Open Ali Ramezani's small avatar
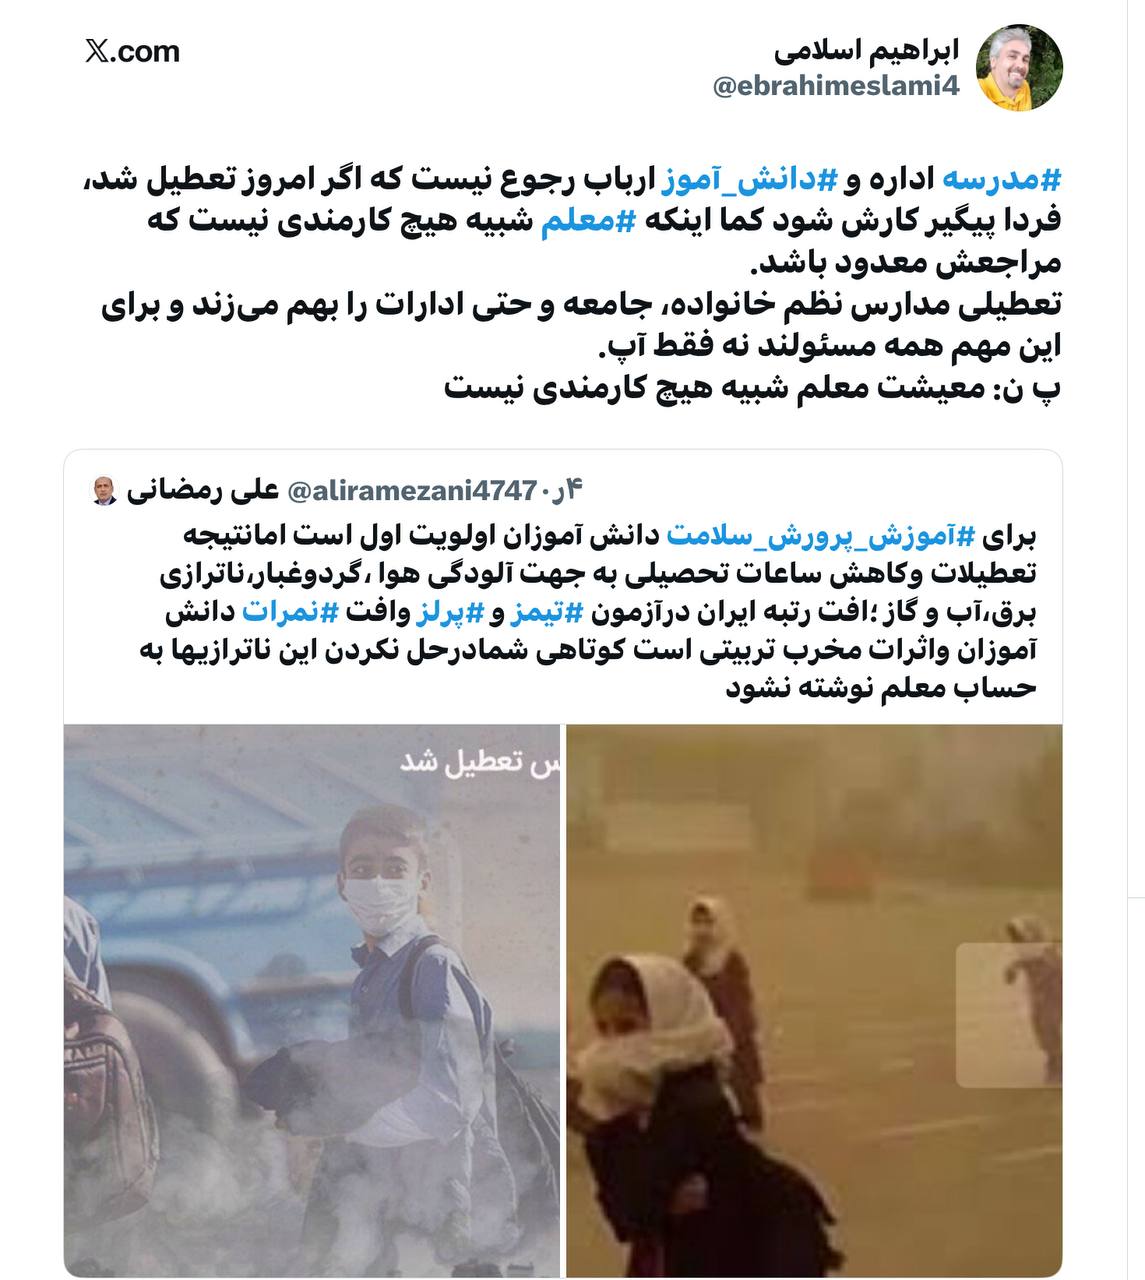The width and height of the screenshot is (1145, 1280). 106,491
